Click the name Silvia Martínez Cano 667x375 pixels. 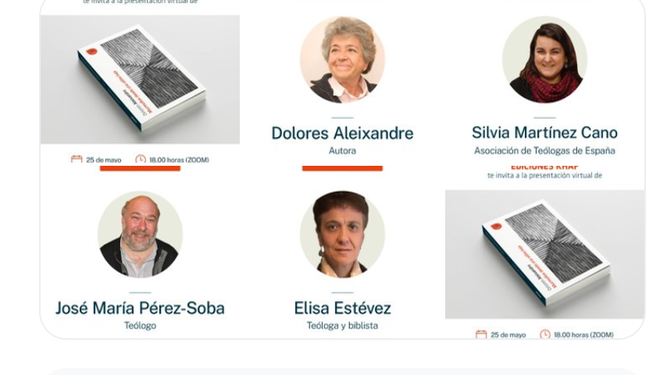[544, 133]
